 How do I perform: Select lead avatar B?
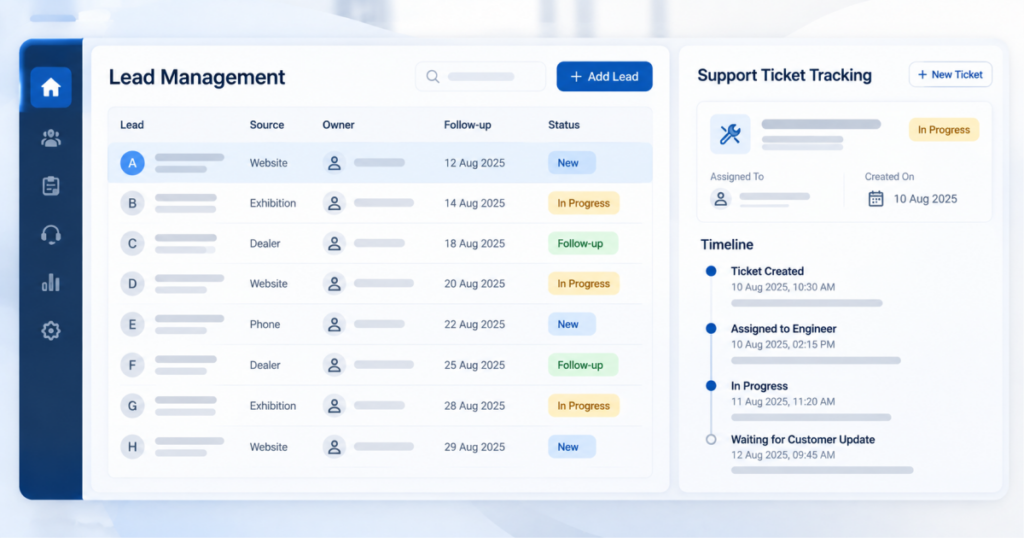132,203
